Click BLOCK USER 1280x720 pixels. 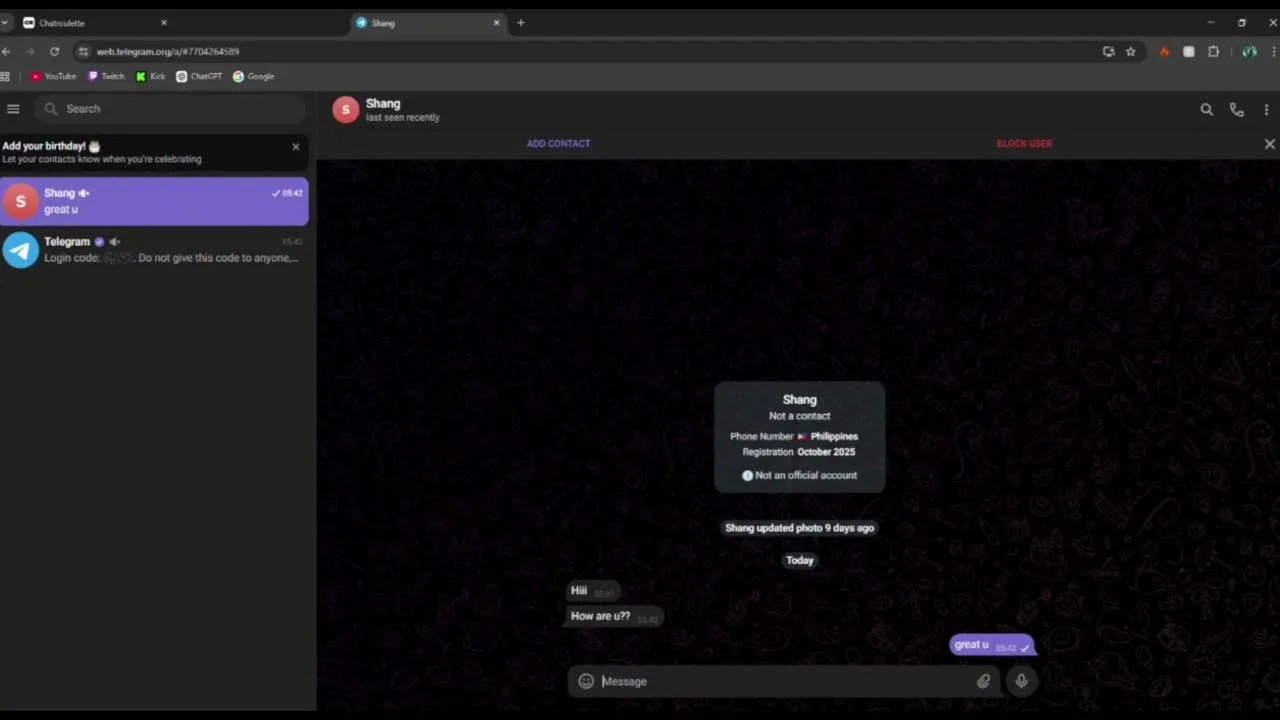1024,144
